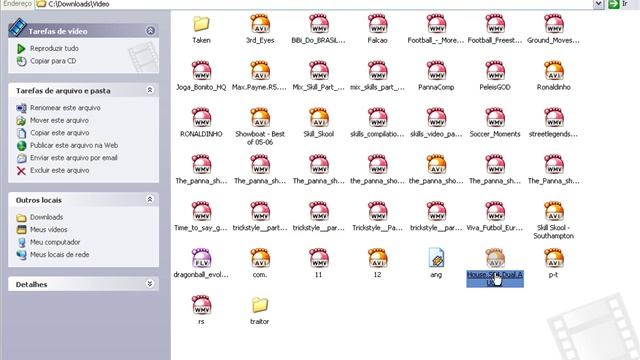This screenshot has width=640, height=360.
Task: Click Copiar este arquivo
Action: click(x=60, y=133)
